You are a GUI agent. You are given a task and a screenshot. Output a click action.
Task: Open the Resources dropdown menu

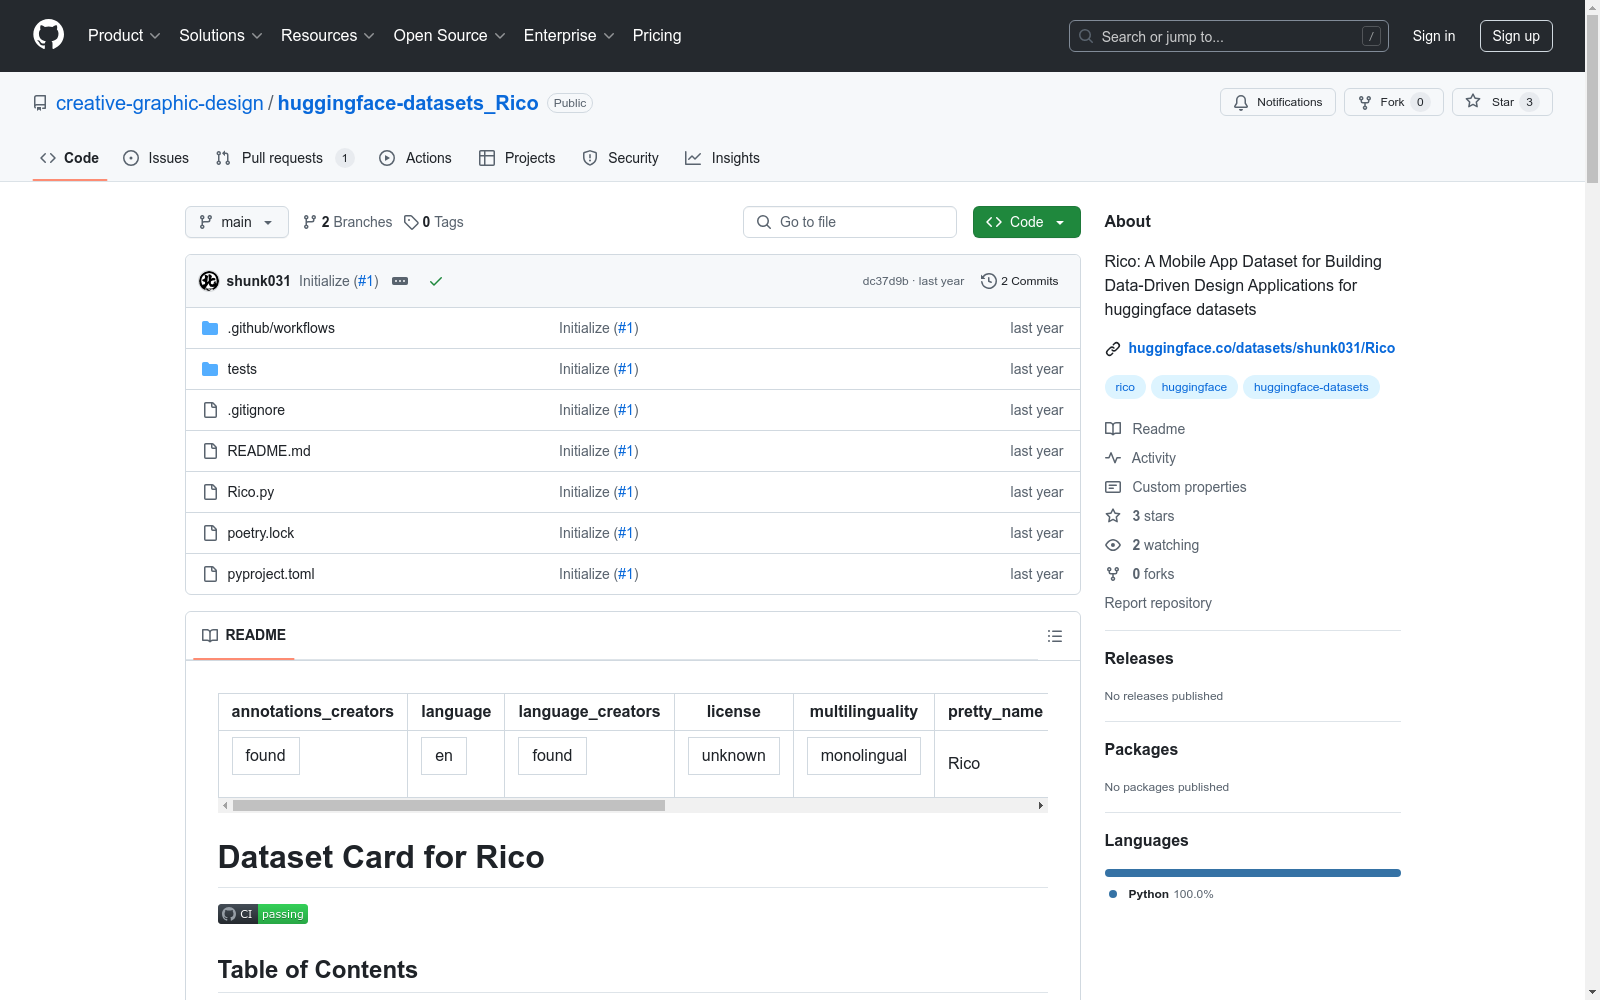click(x=328, y=36)
